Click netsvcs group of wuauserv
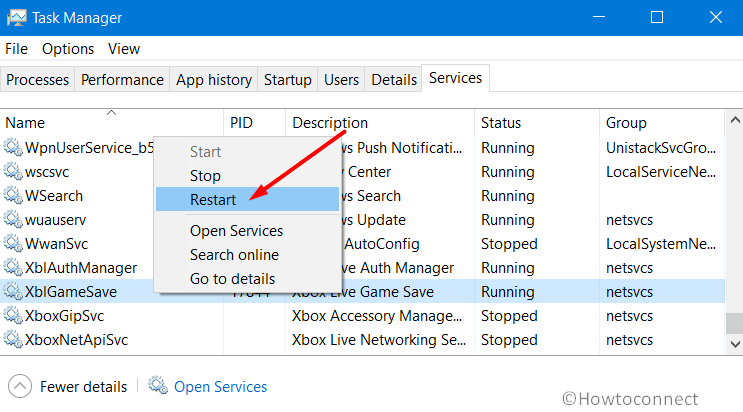This screenshot has width=743, height=412. tap(629, 220)
